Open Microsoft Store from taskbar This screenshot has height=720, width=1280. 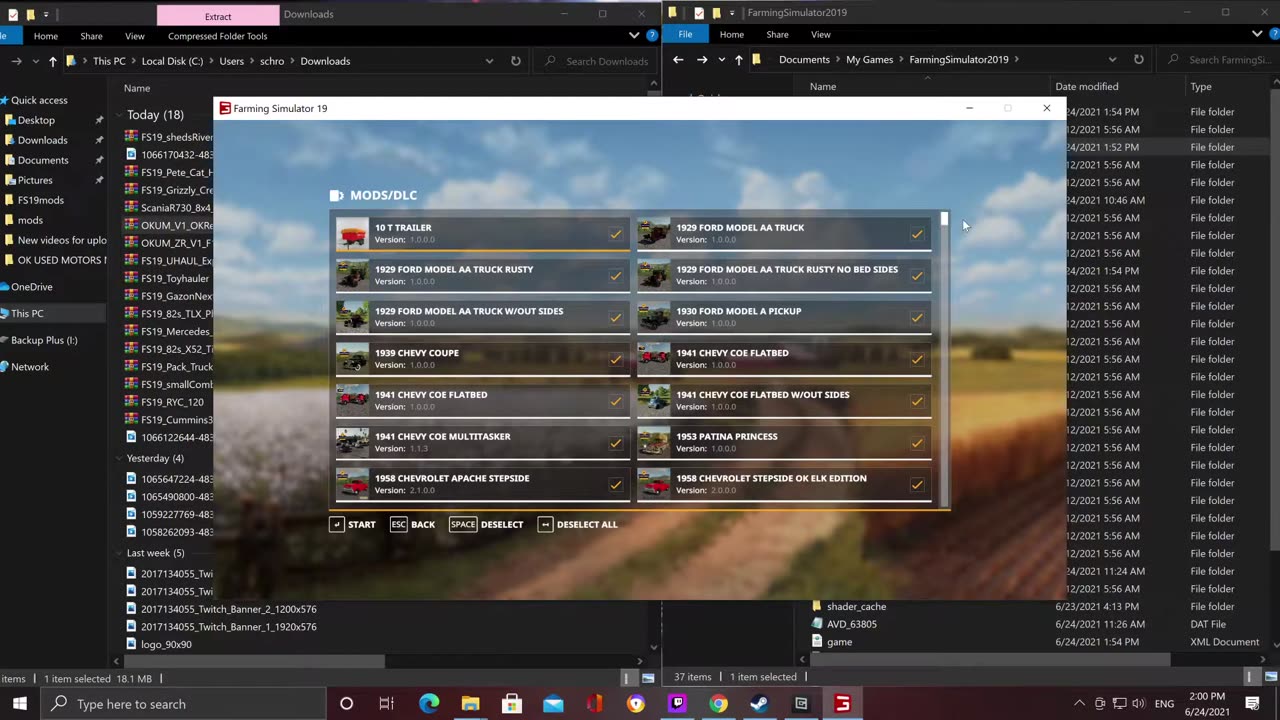click(x=511, y=704)
